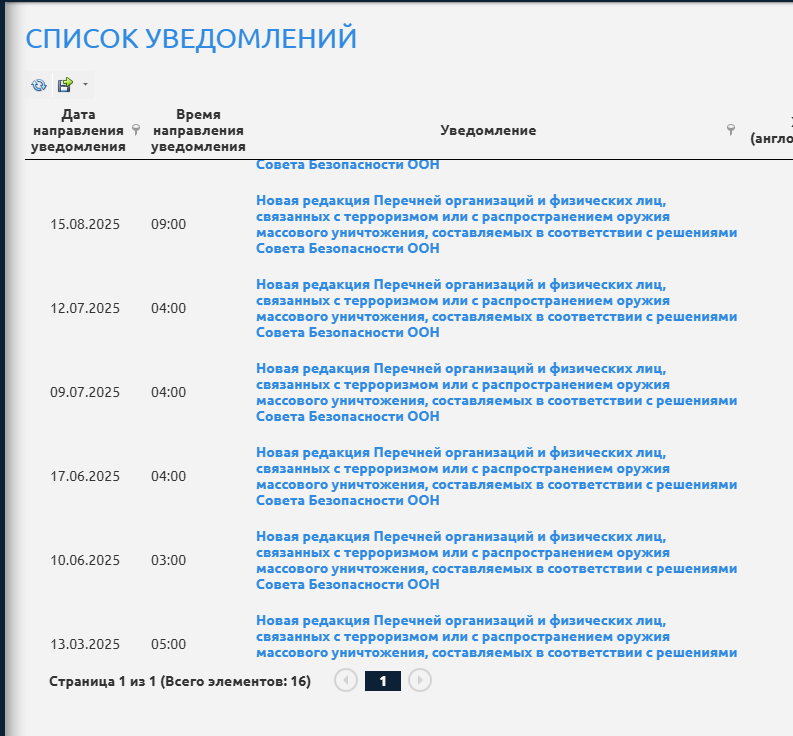
Task: Select date cell 12.07.2025
Action: [x=85, y=308]
